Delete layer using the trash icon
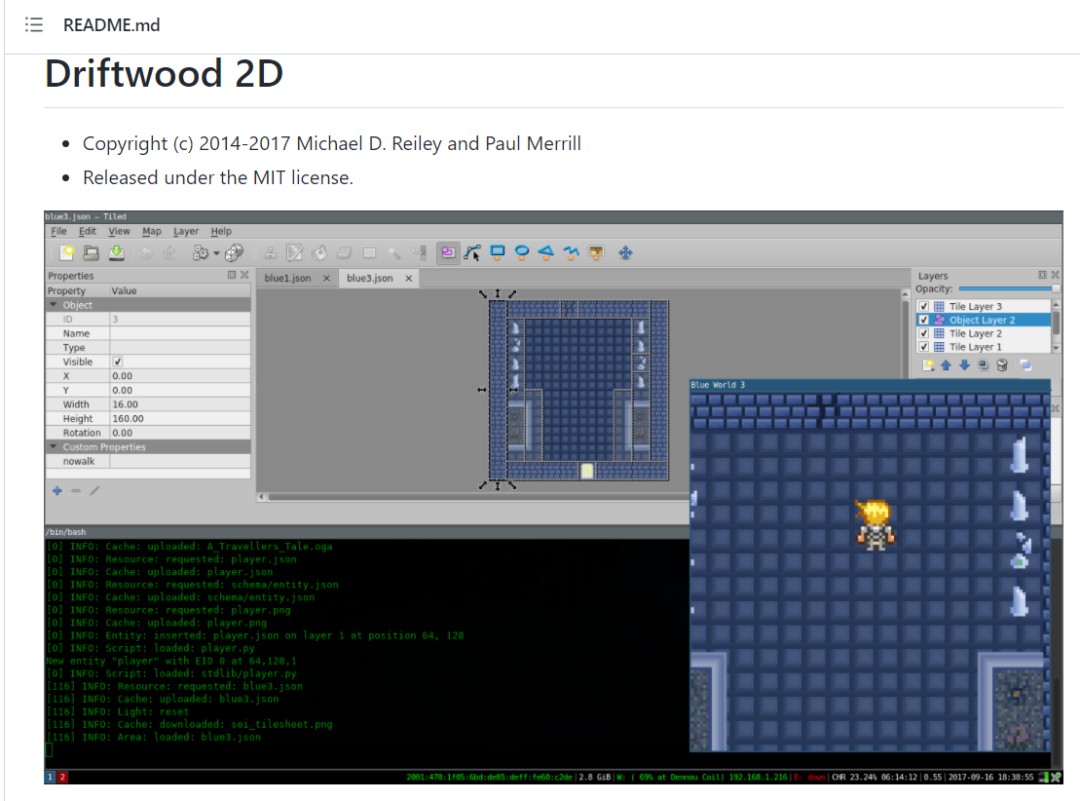Viewport: 1080px width, 801px height. point(1002,365)
